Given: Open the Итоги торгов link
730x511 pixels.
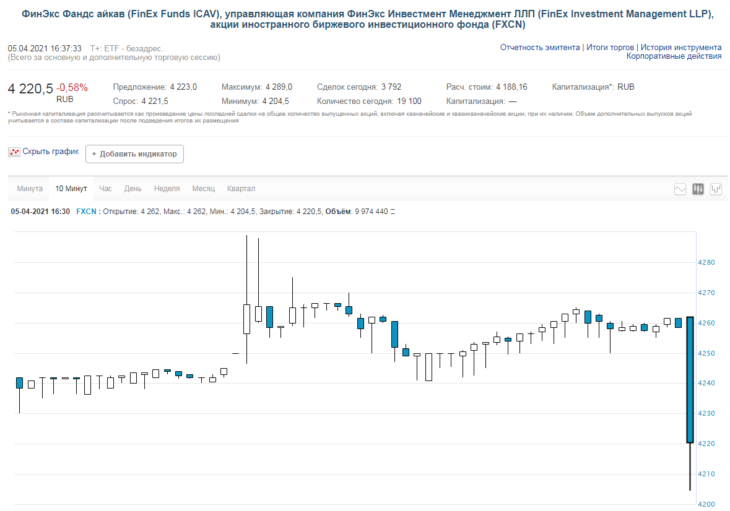Looking at the screenshot, I should pos(610,47).
